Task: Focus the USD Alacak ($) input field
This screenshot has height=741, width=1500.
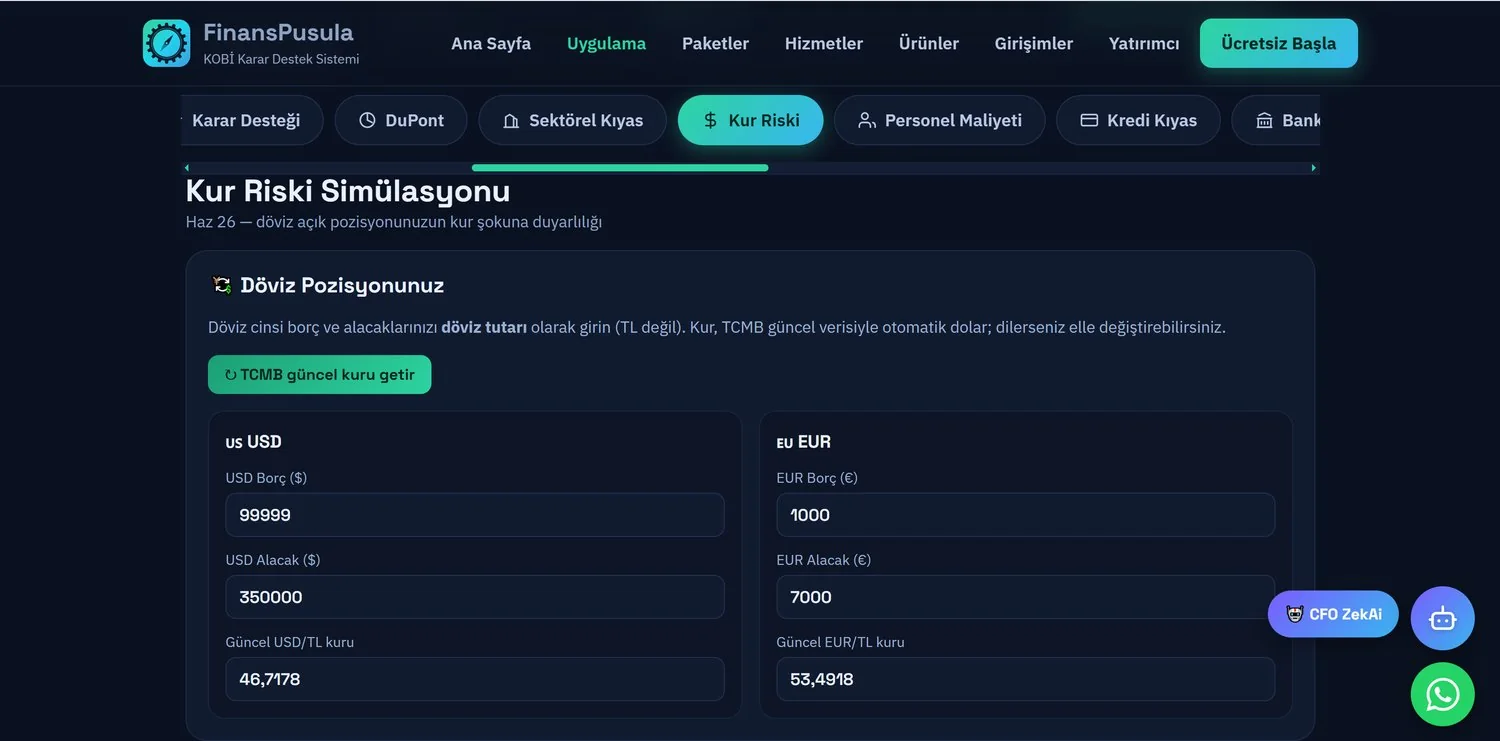Action: tap(475, 597)
